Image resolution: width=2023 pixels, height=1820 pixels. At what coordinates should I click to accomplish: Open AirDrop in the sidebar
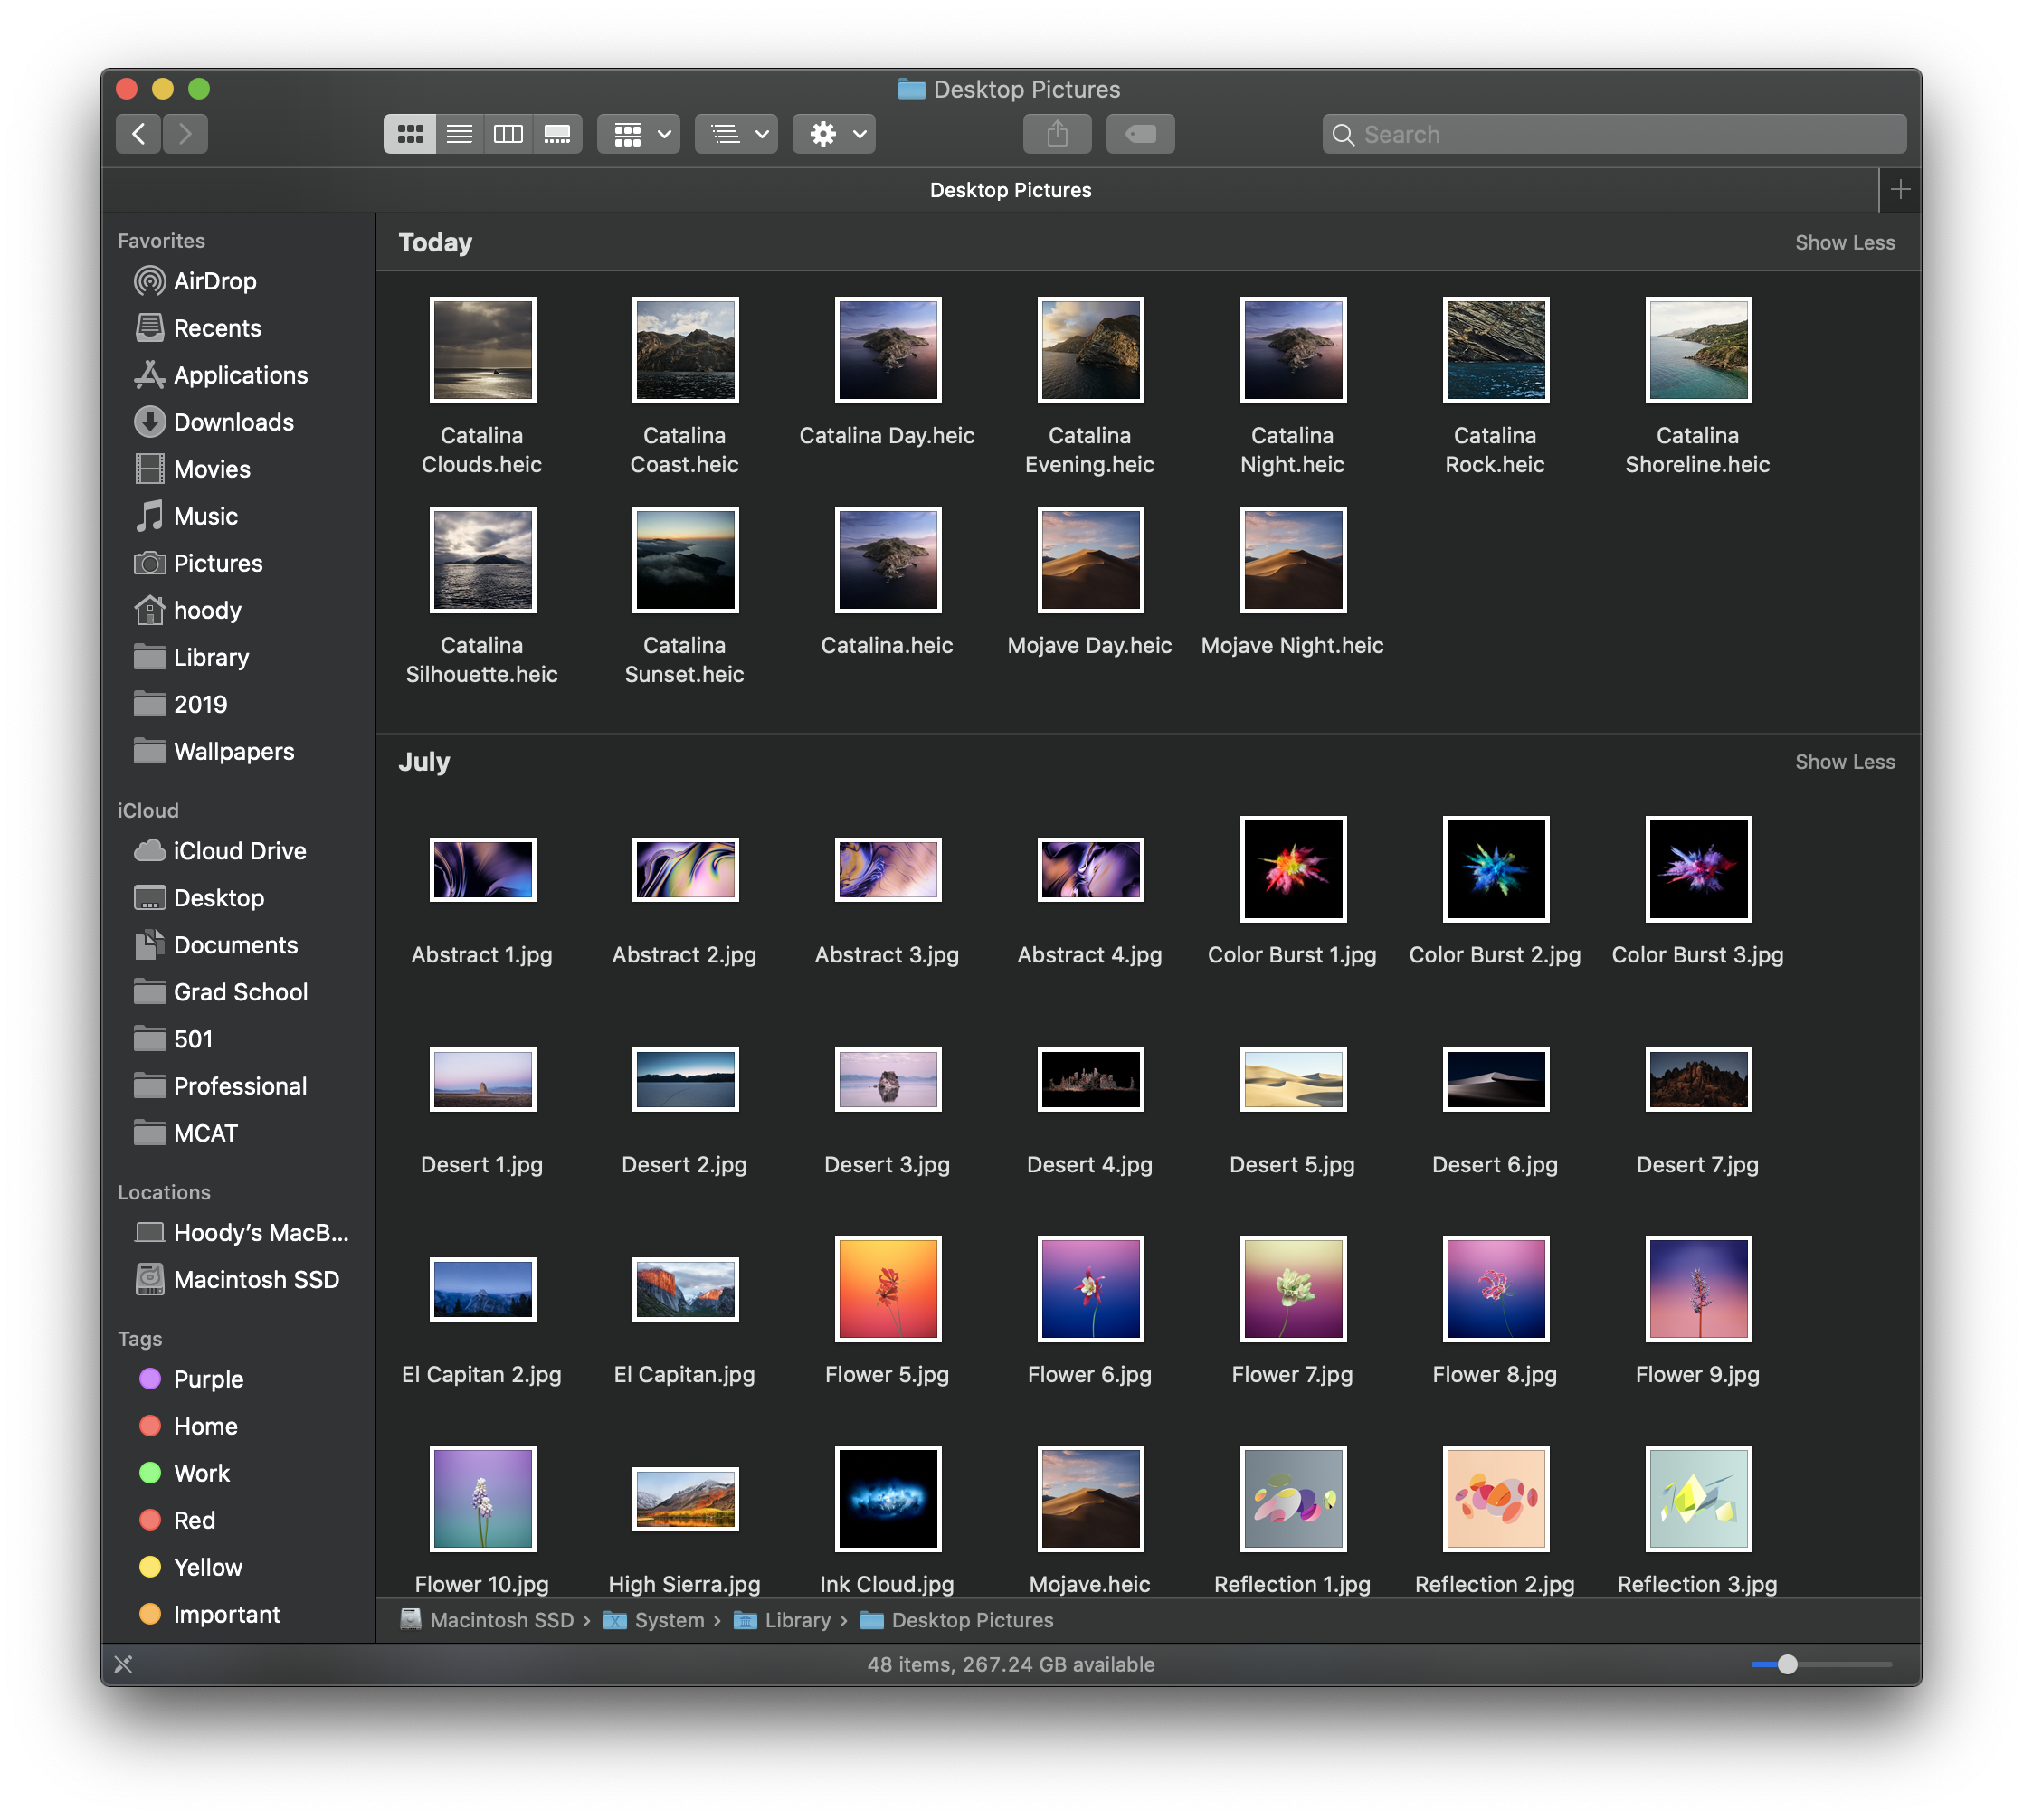point(214,281)
